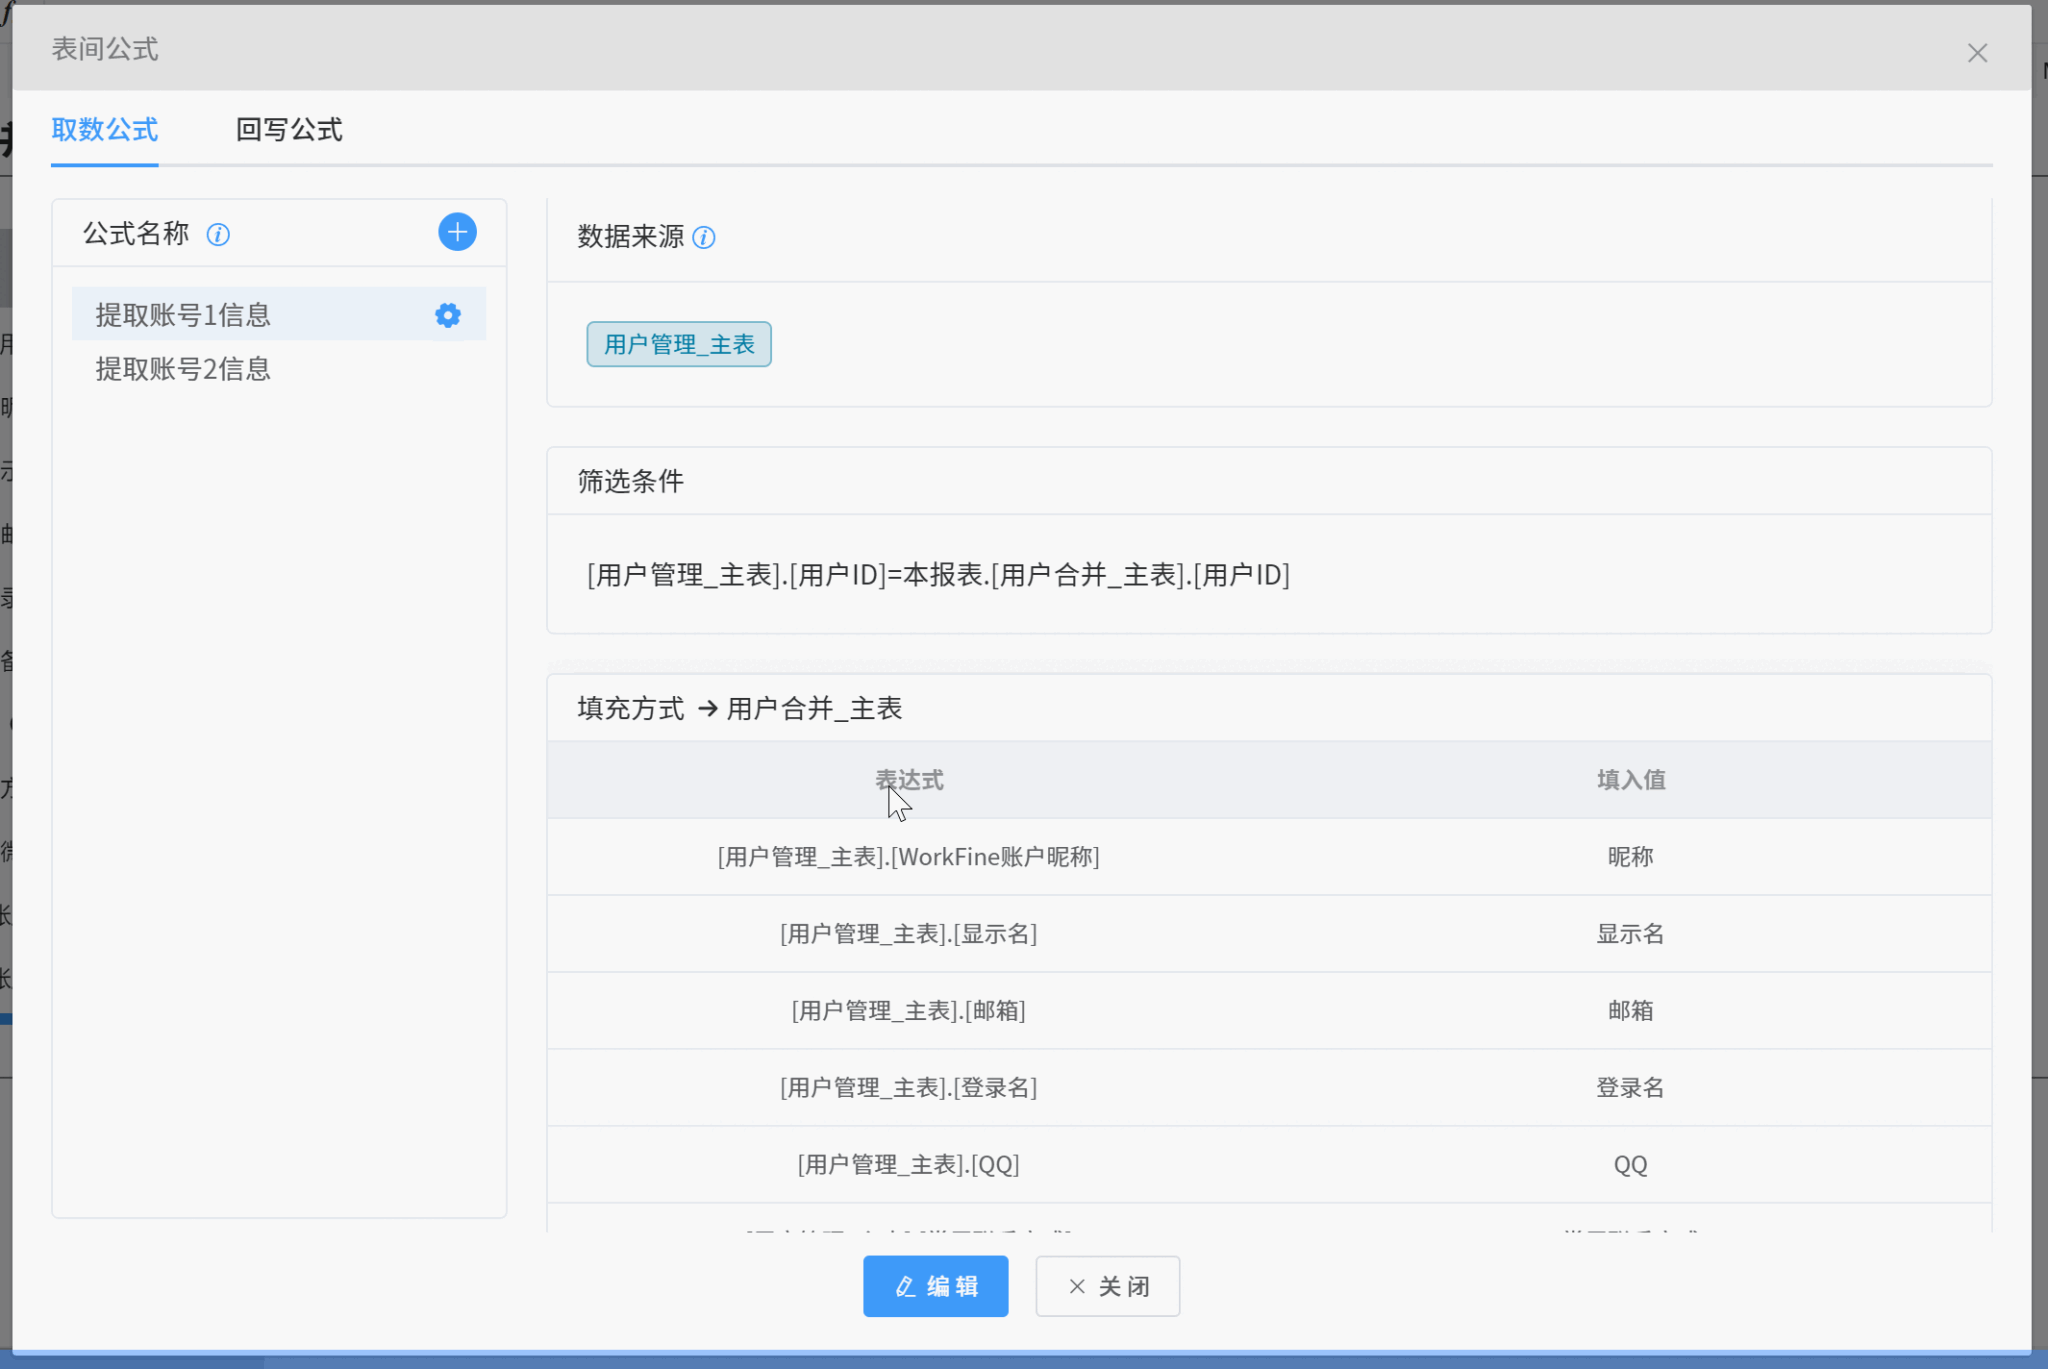The width and height of the screenshot is (2048, 1369).
Task: Click the 昵称 fill value cell
Action: pyautogui.click(x=1631, y=857)
